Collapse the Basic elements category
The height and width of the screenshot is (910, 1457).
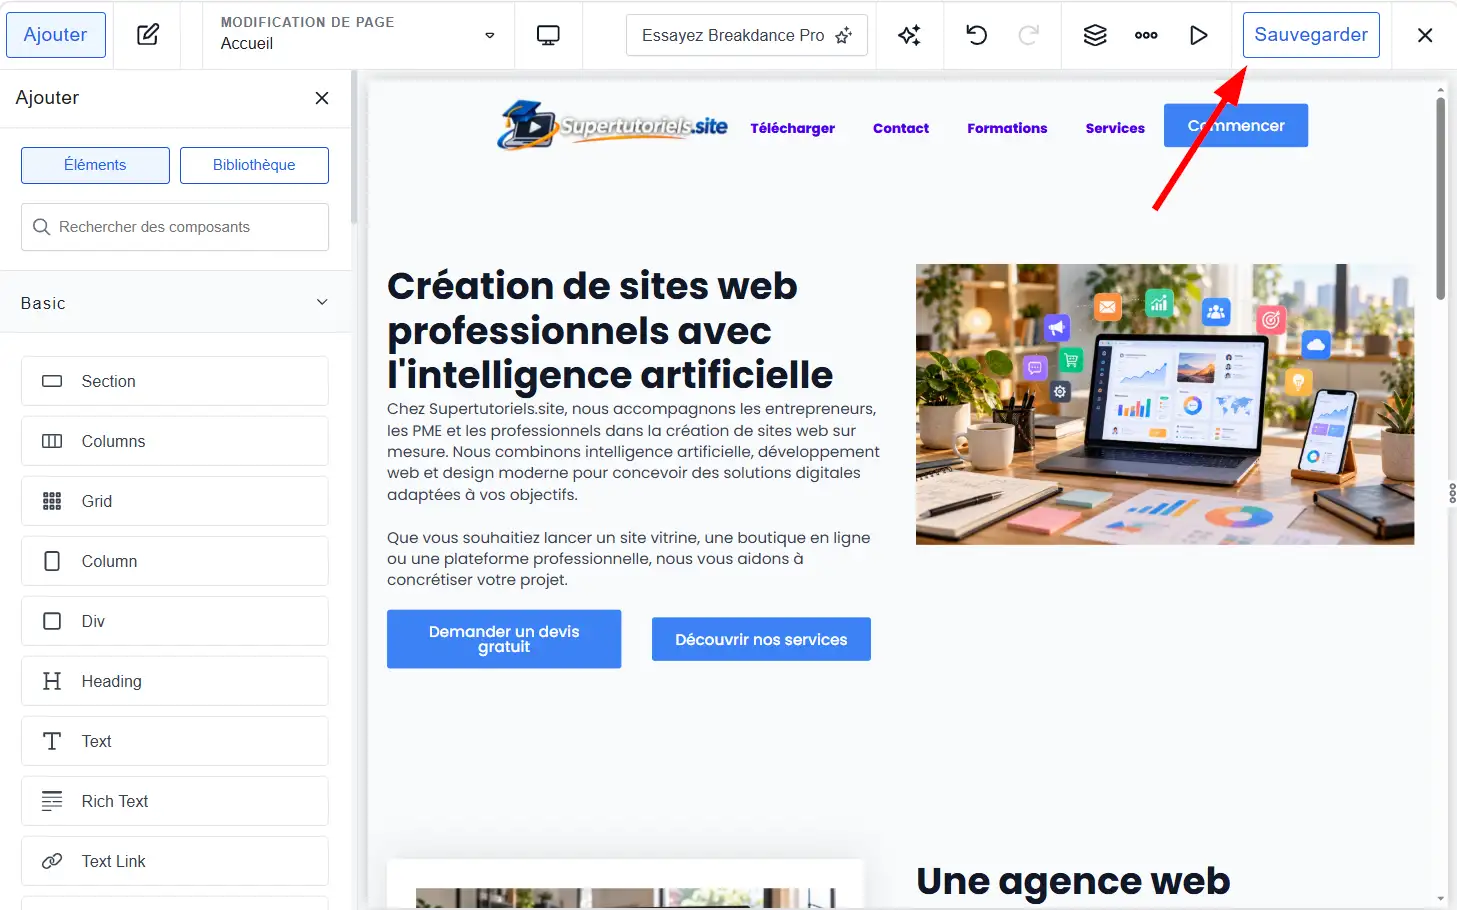tap(175, 302)
